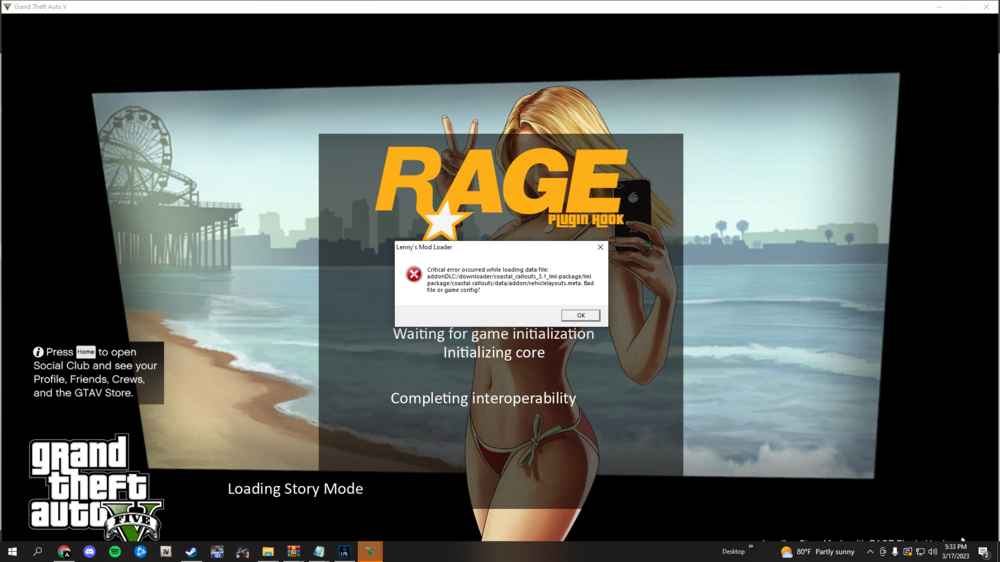1000x562 pixels.
Task: Open Discord from the taskbar
Action: [x=89, y=552]
